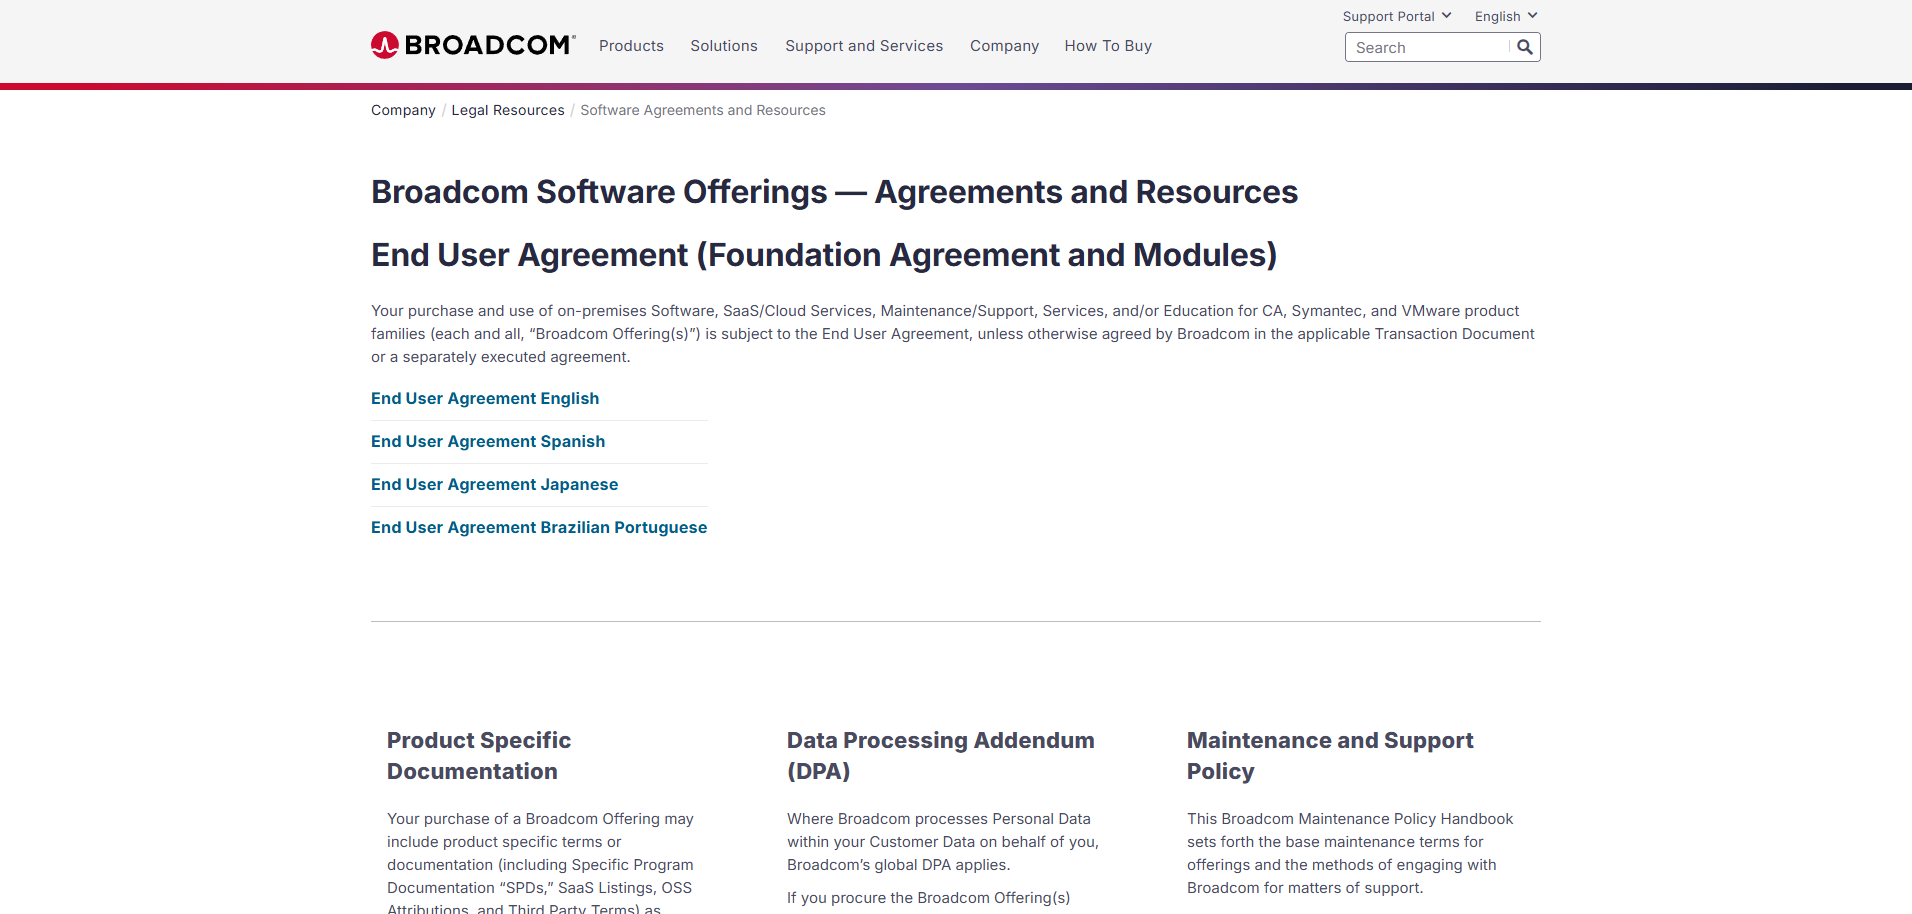Click the End User Agreement section heading
1912x914 pixels.
point(824,255)
